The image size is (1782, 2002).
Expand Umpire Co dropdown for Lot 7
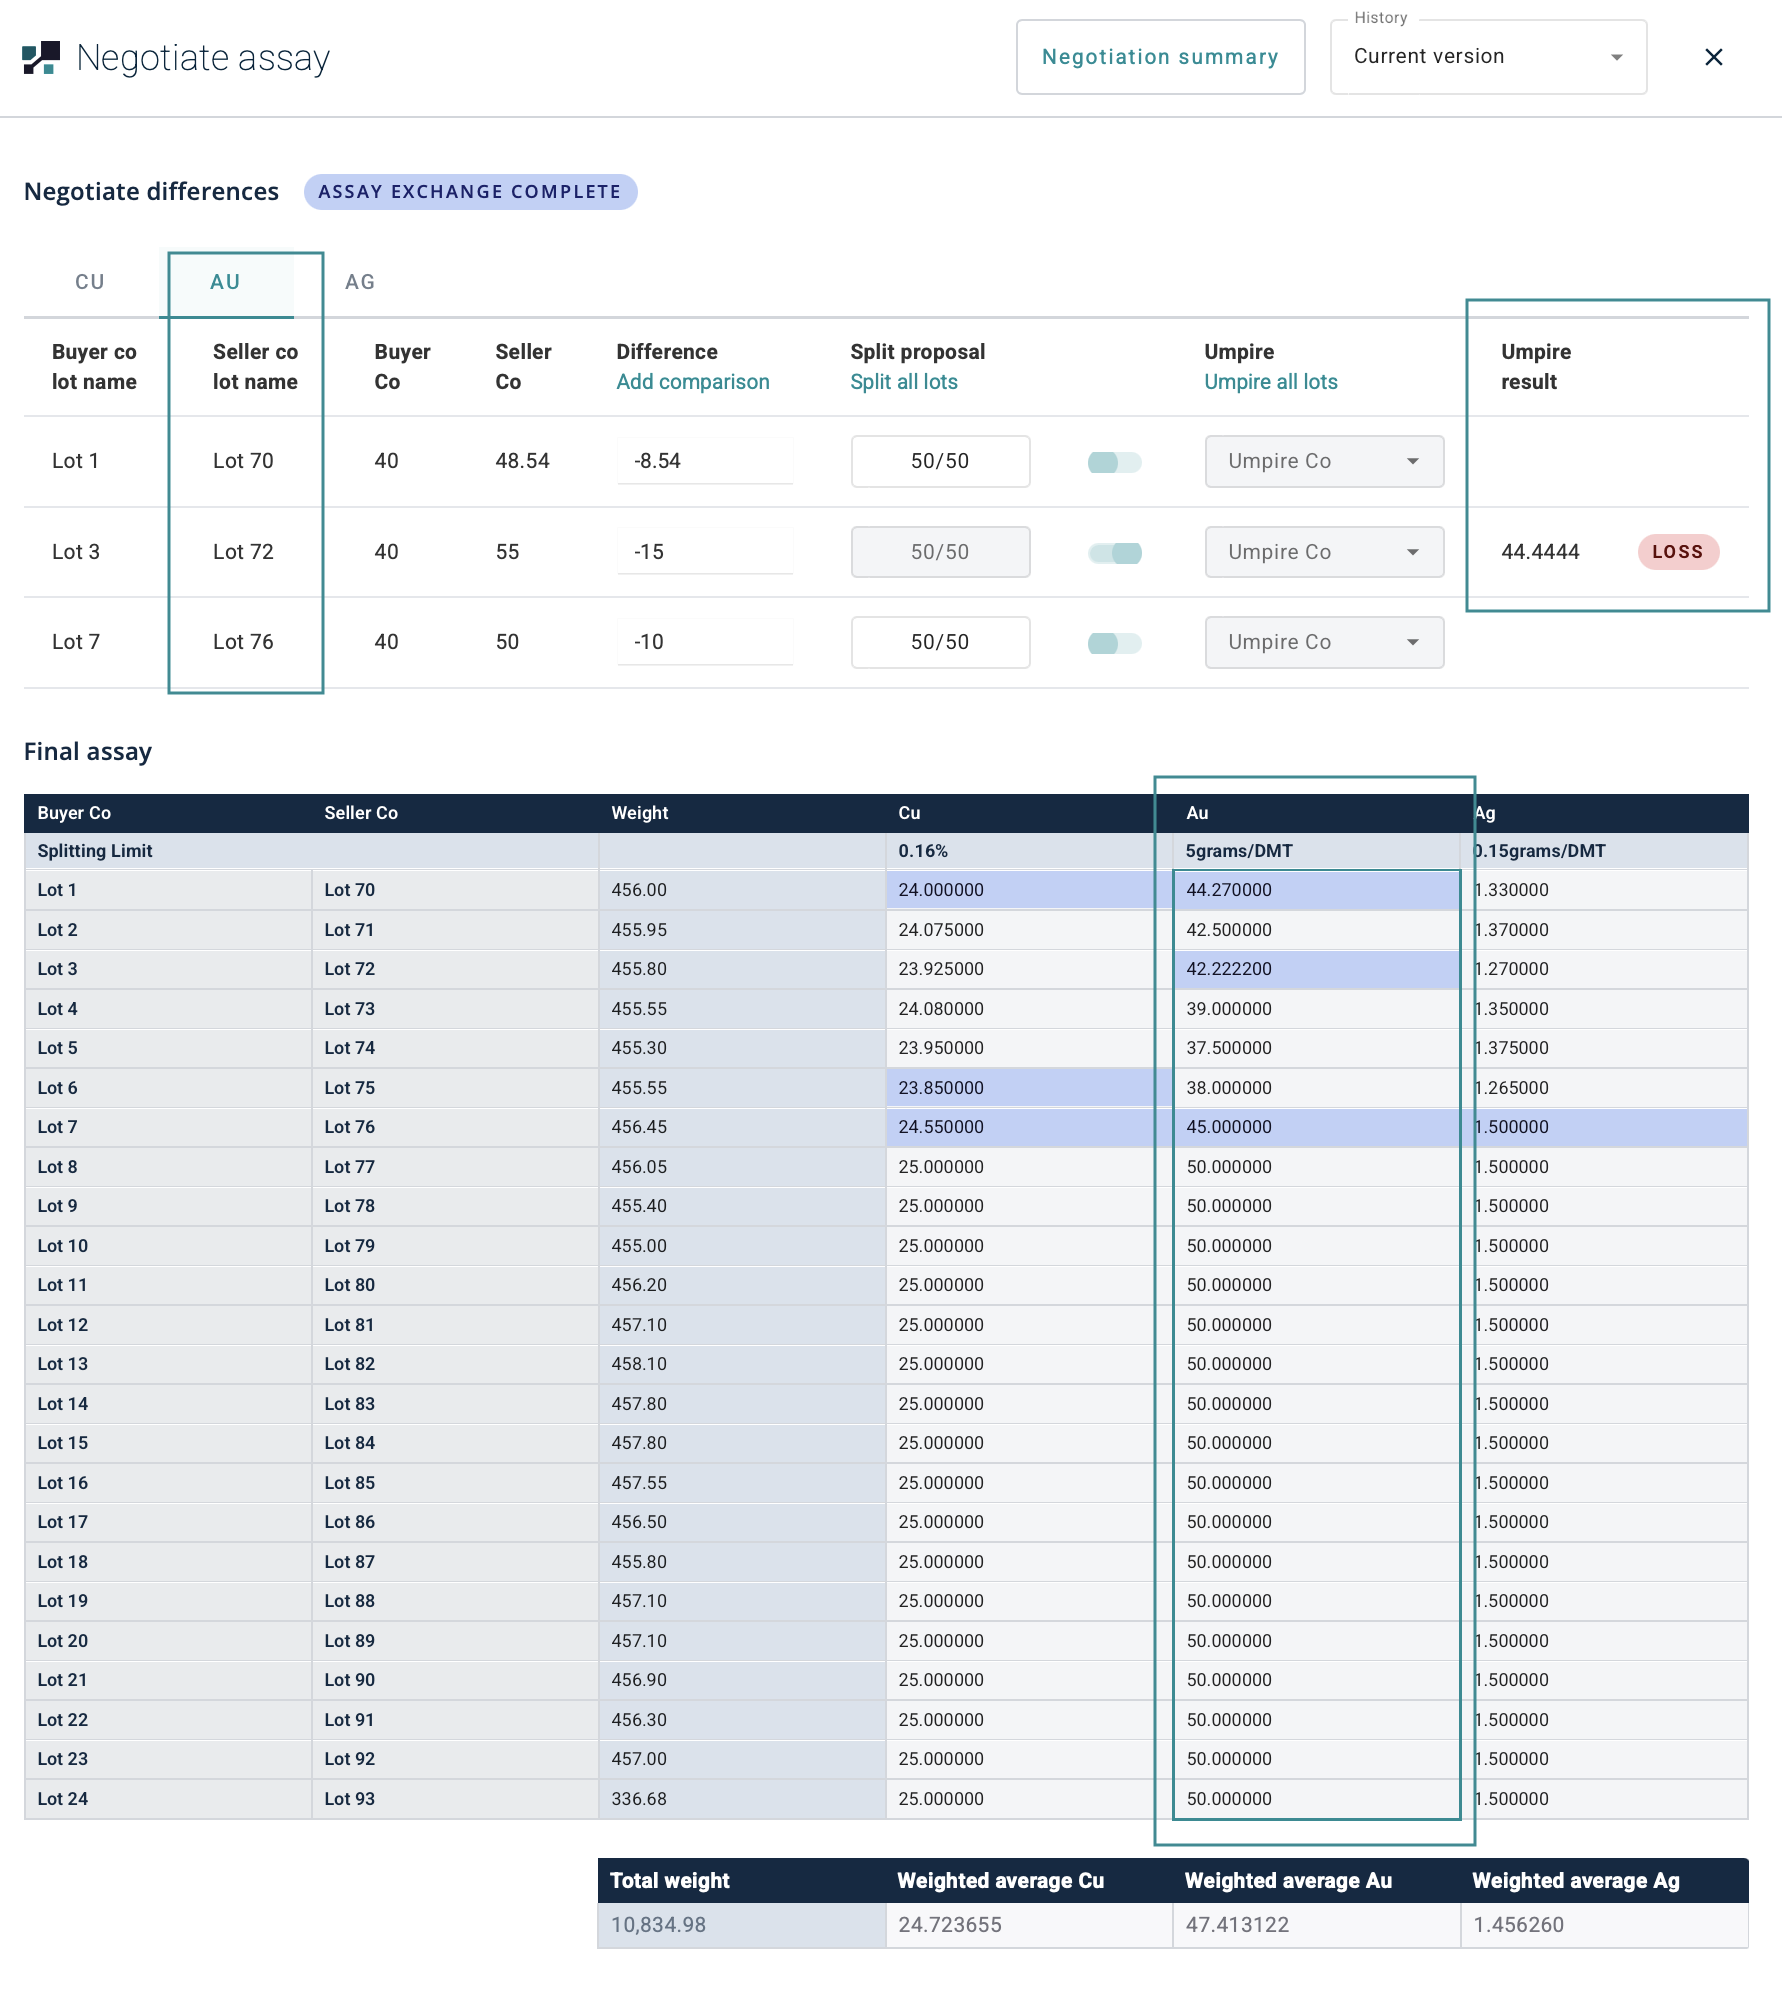pos(1323,643)
